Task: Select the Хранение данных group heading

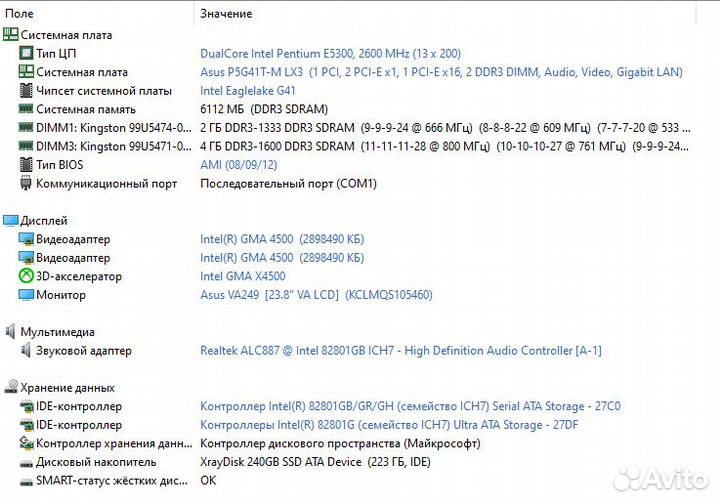Action: tap(68, 387)
